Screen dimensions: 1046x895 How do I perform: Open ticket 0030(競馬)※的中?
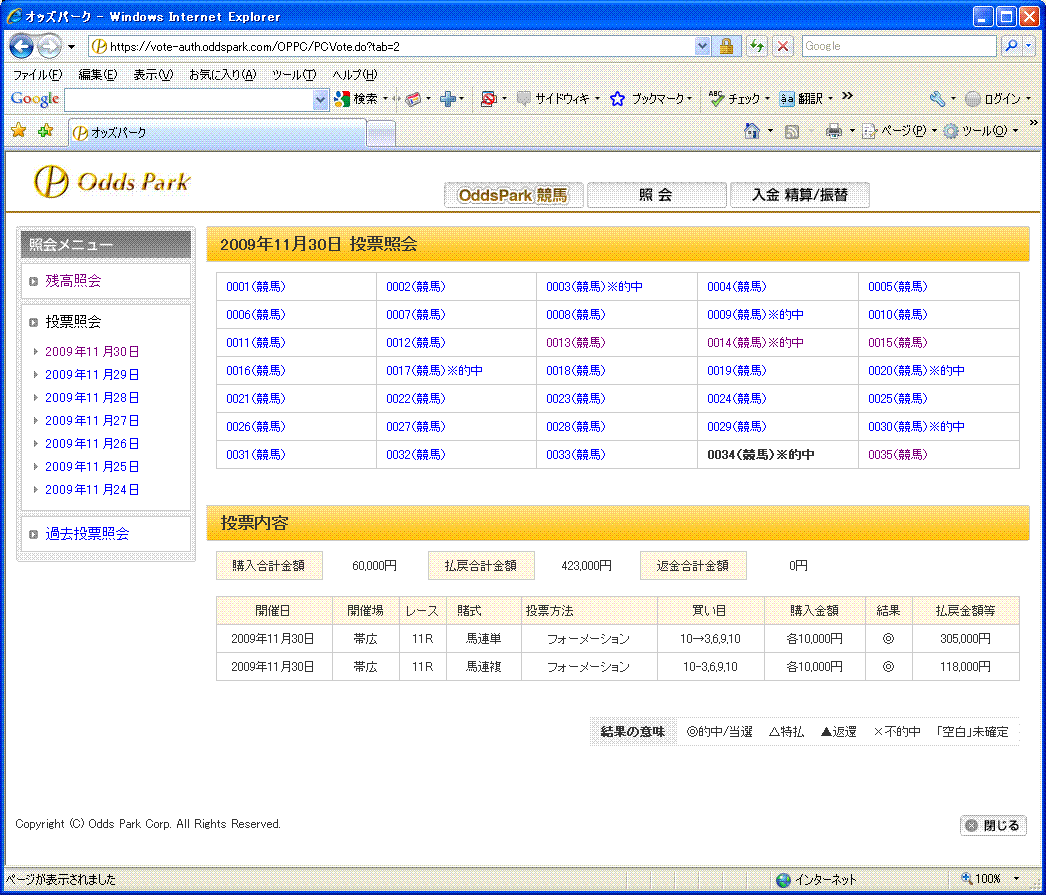(916, 427)
